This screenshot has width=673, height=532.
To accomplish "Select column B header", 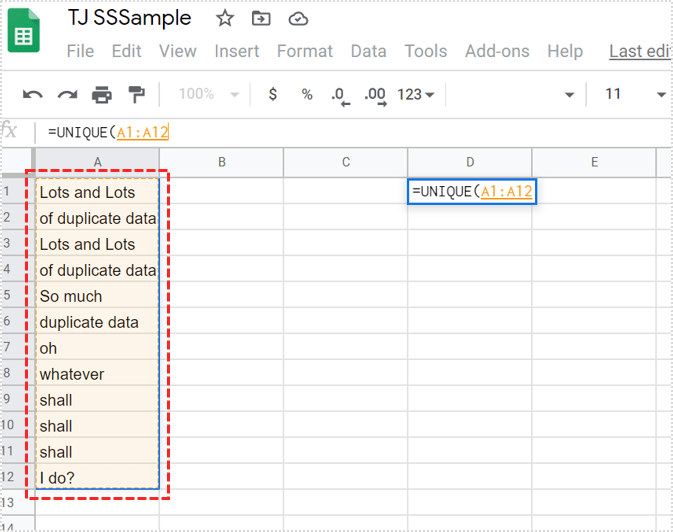I will (x=221, y=162).
